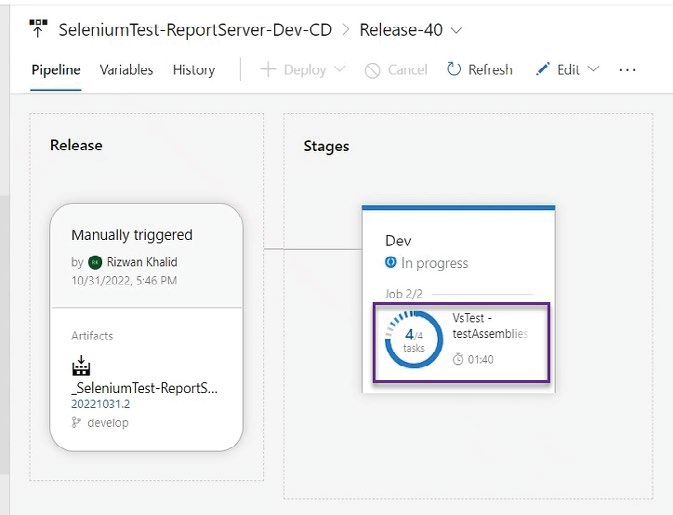Viewport: 673px width, 515px height.
Task: Click the Deploy plus icon
Action: (268, 70)
